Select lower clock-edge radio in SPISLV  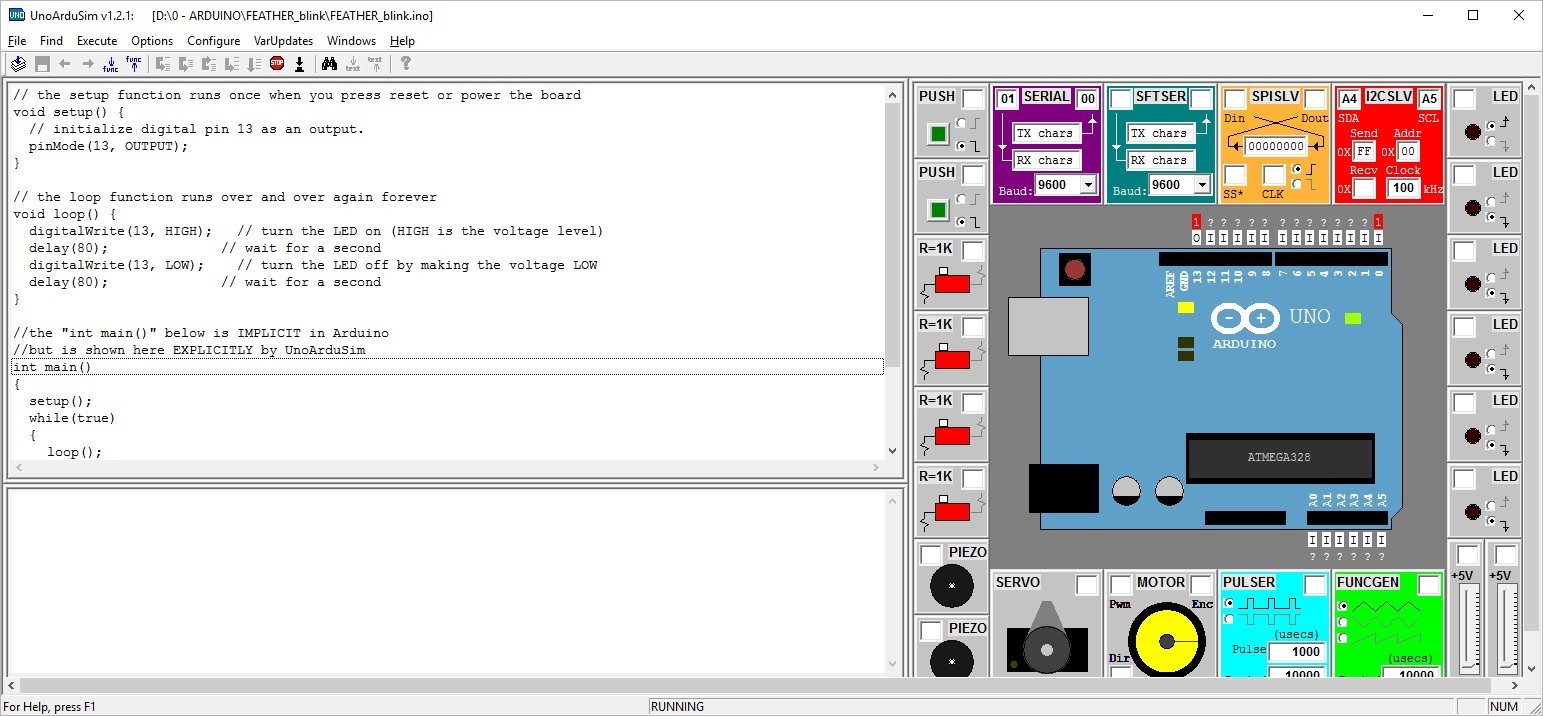pyautogui.click(x=1297, y=183)
